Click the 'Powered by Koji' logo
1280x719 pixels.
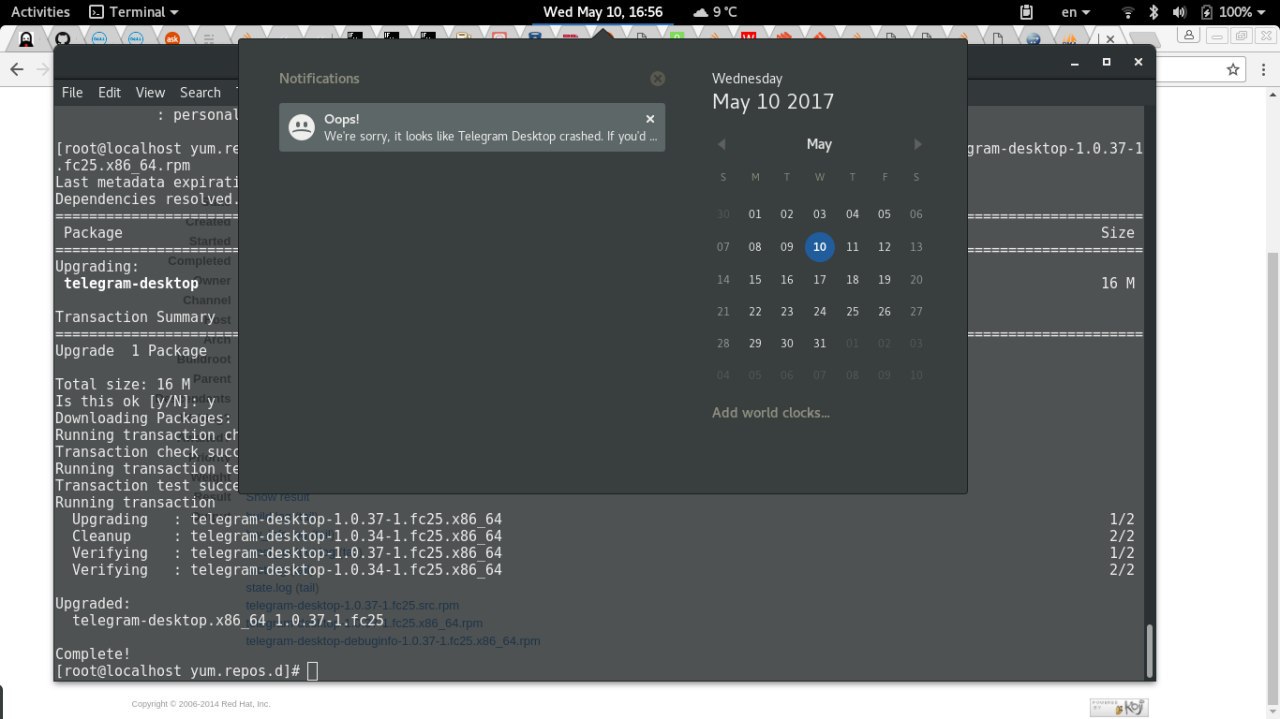[x=1119, y=707]
